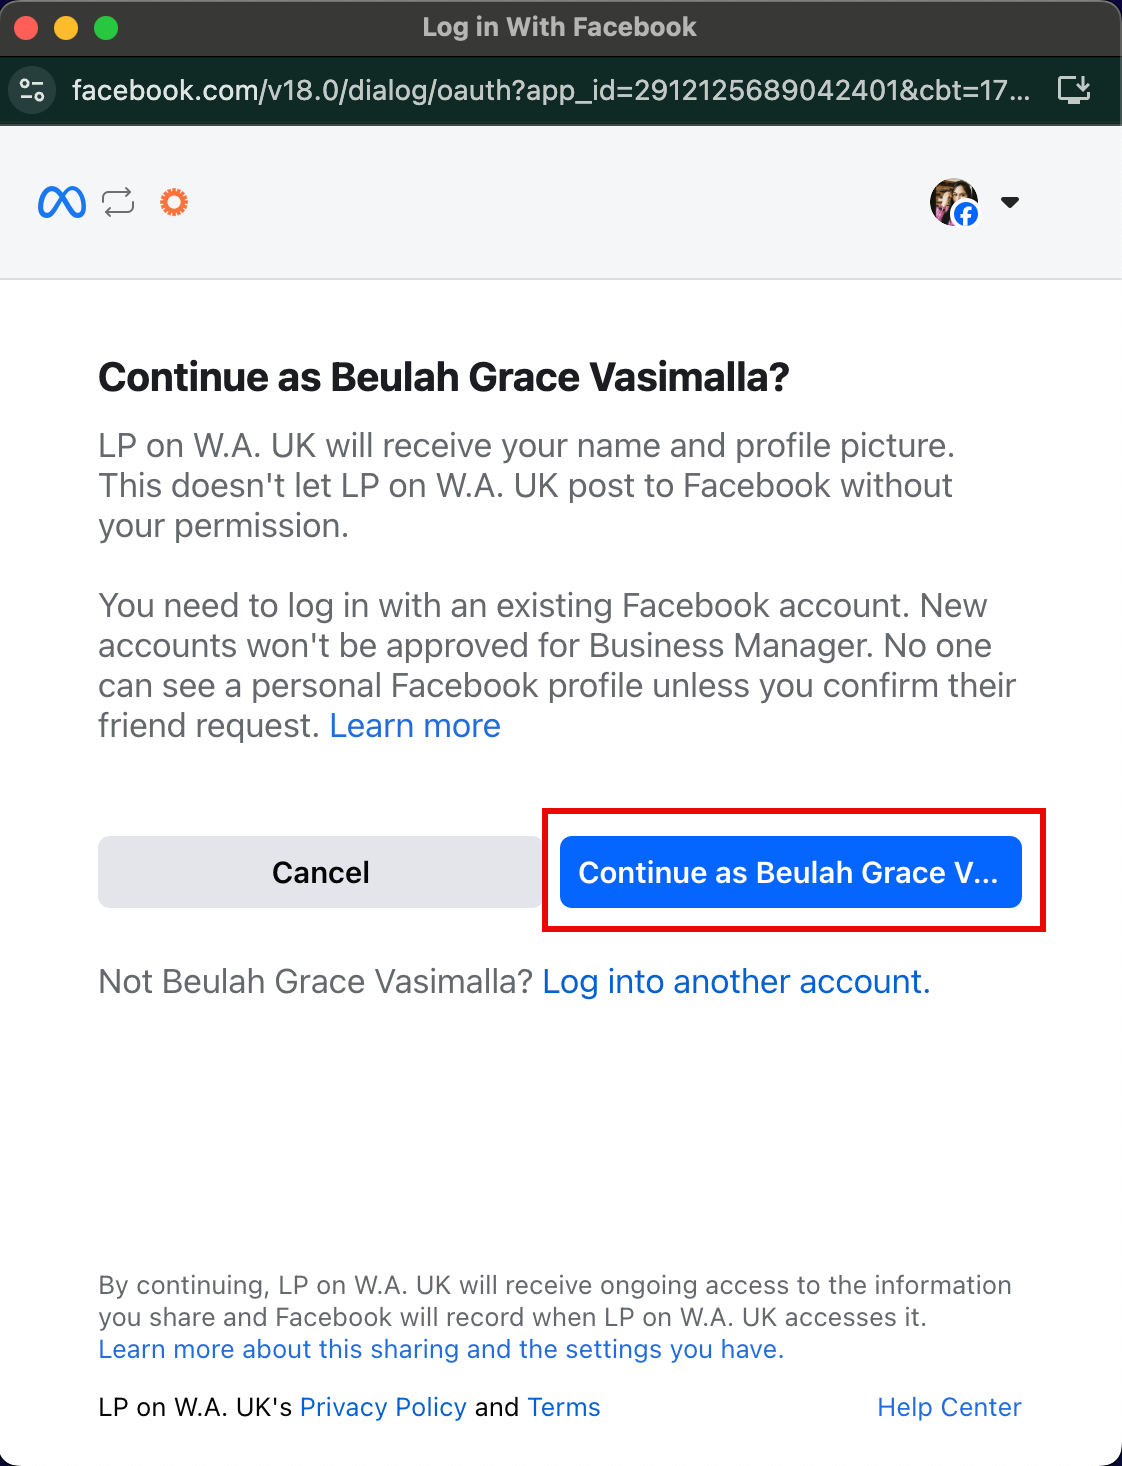Open Learn more about this sharing link
Image resolution: width=1122 pixels, height=1466 pixels.
[441, 1349]
